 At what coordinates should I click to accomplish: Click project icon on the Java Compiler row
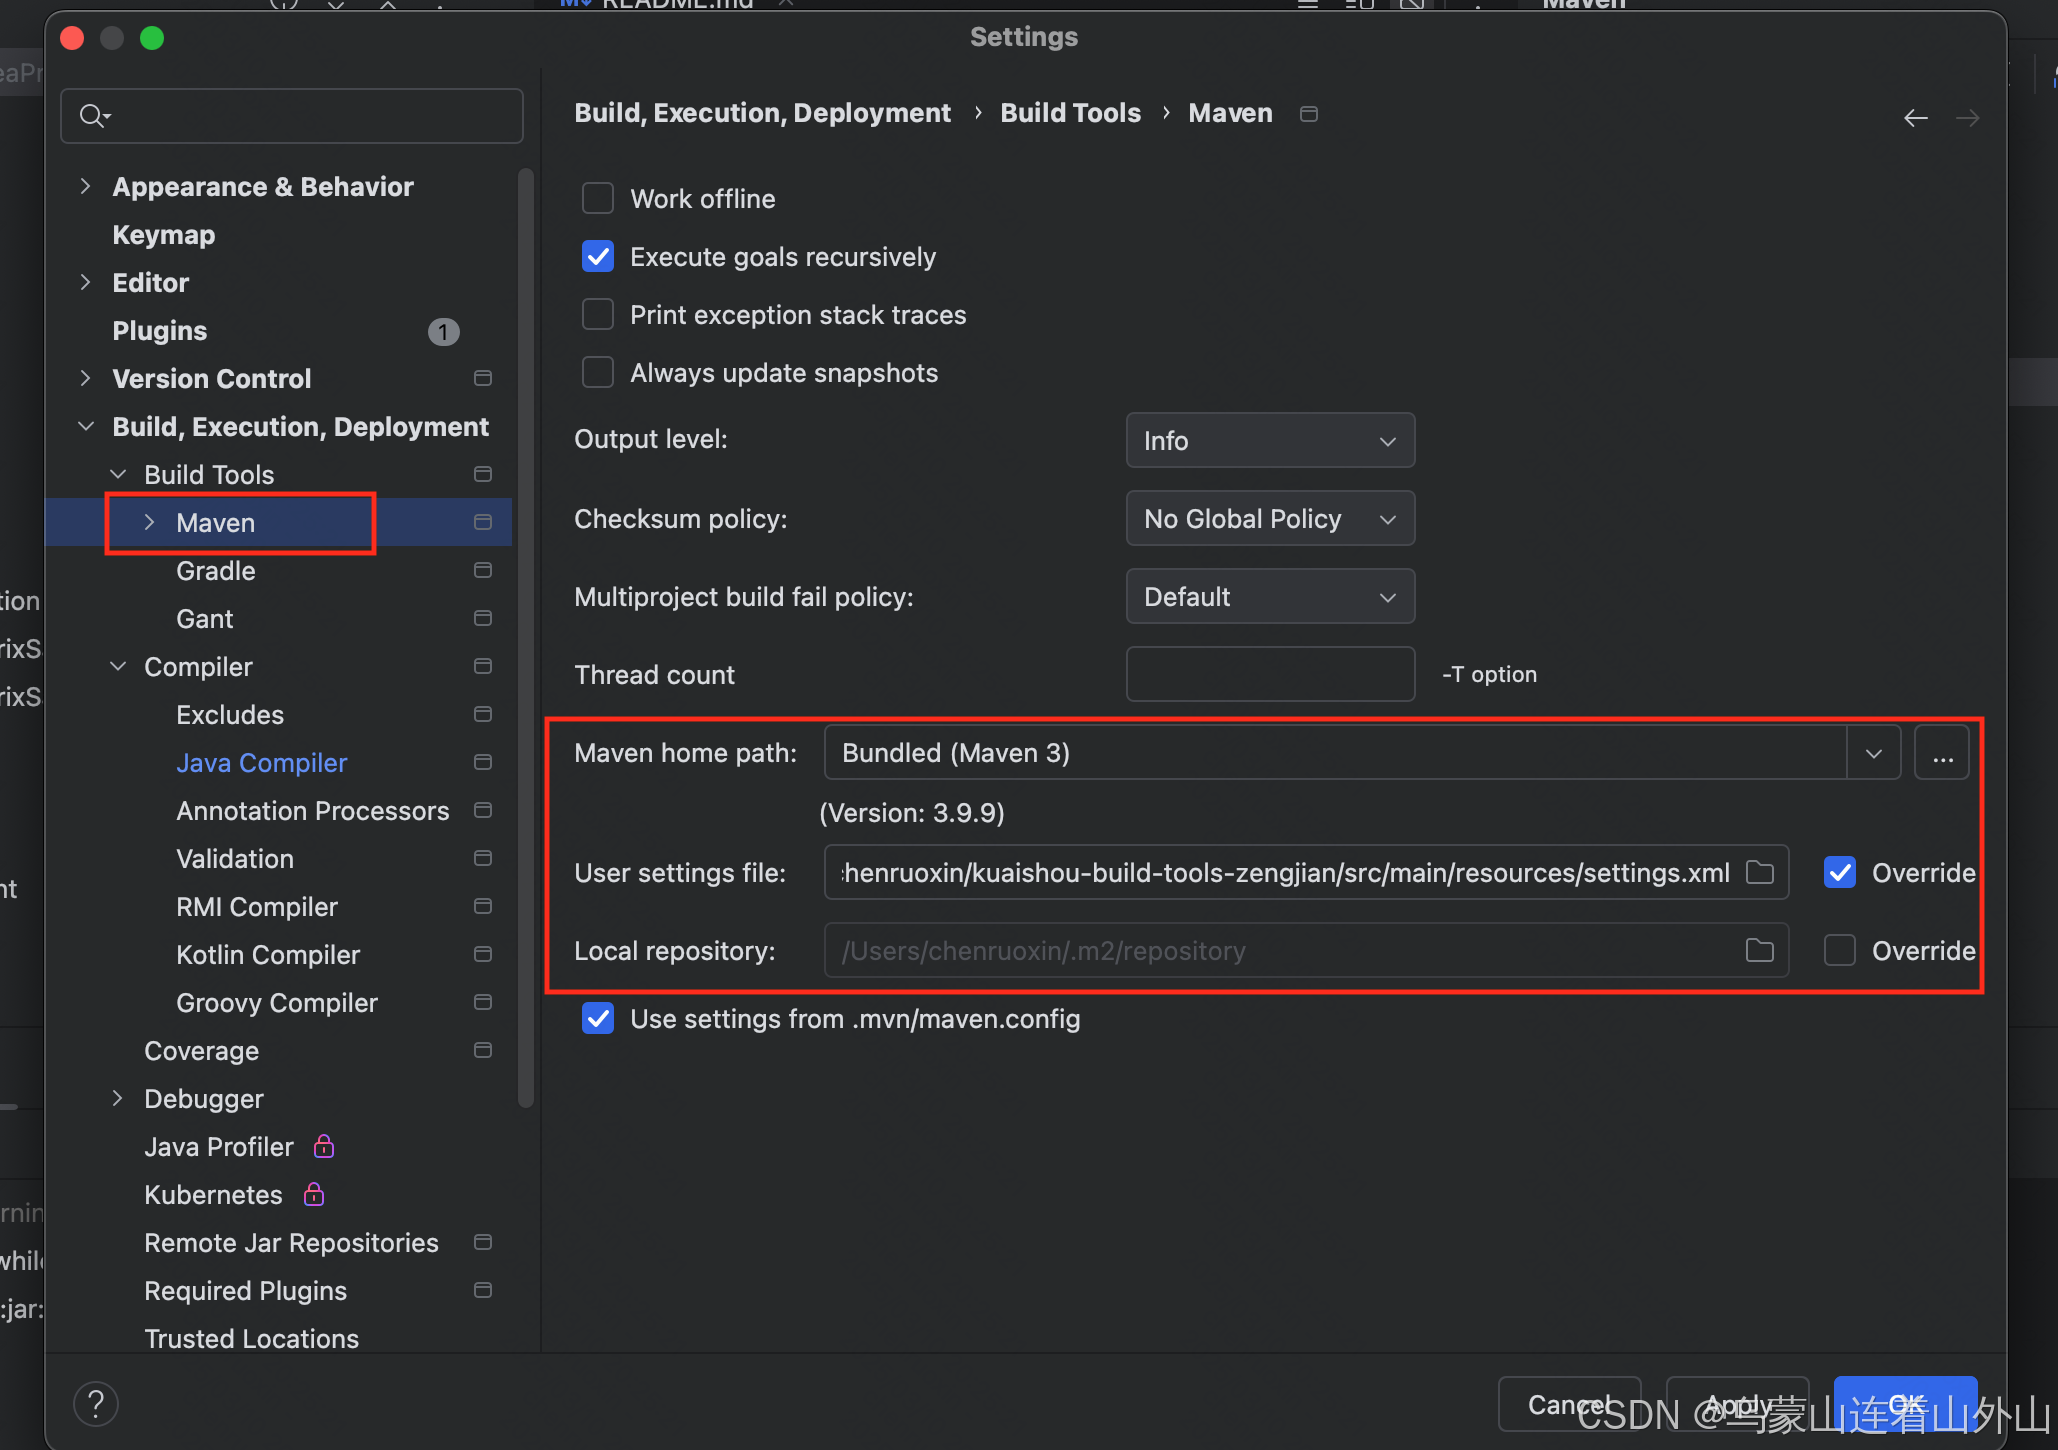point(482,762)
